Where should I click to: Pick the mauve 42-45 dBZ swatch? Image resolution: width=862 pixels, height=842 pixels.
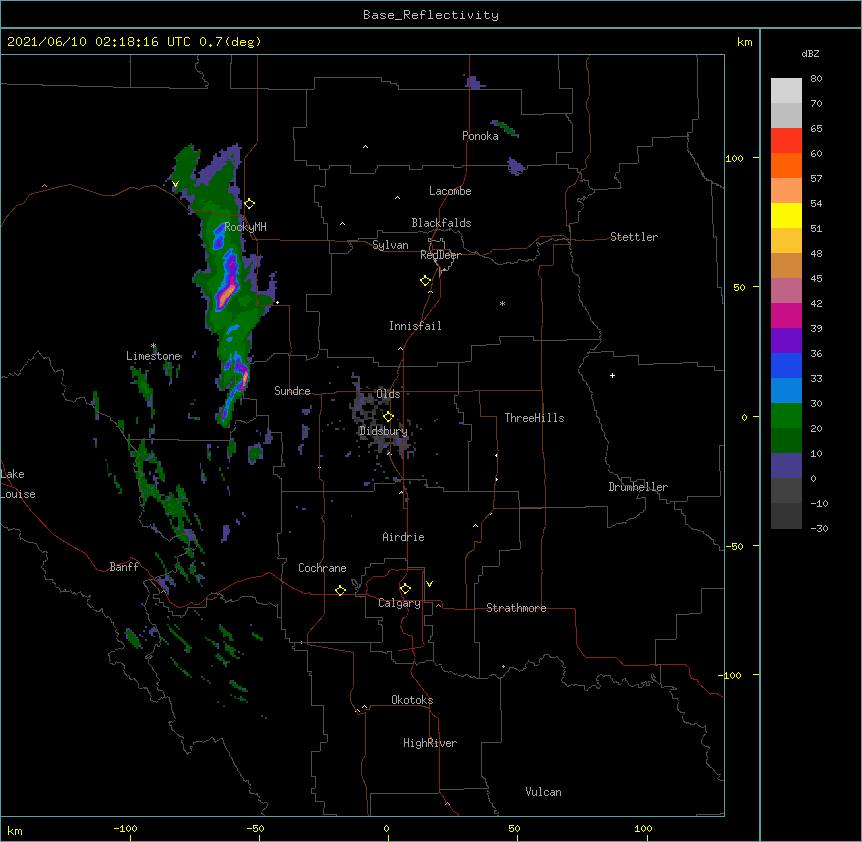786,291
